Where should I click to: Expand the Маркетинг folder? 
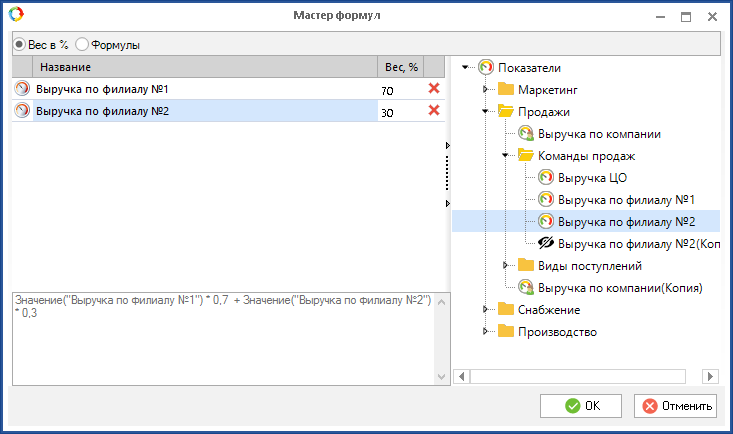point(485,90)
